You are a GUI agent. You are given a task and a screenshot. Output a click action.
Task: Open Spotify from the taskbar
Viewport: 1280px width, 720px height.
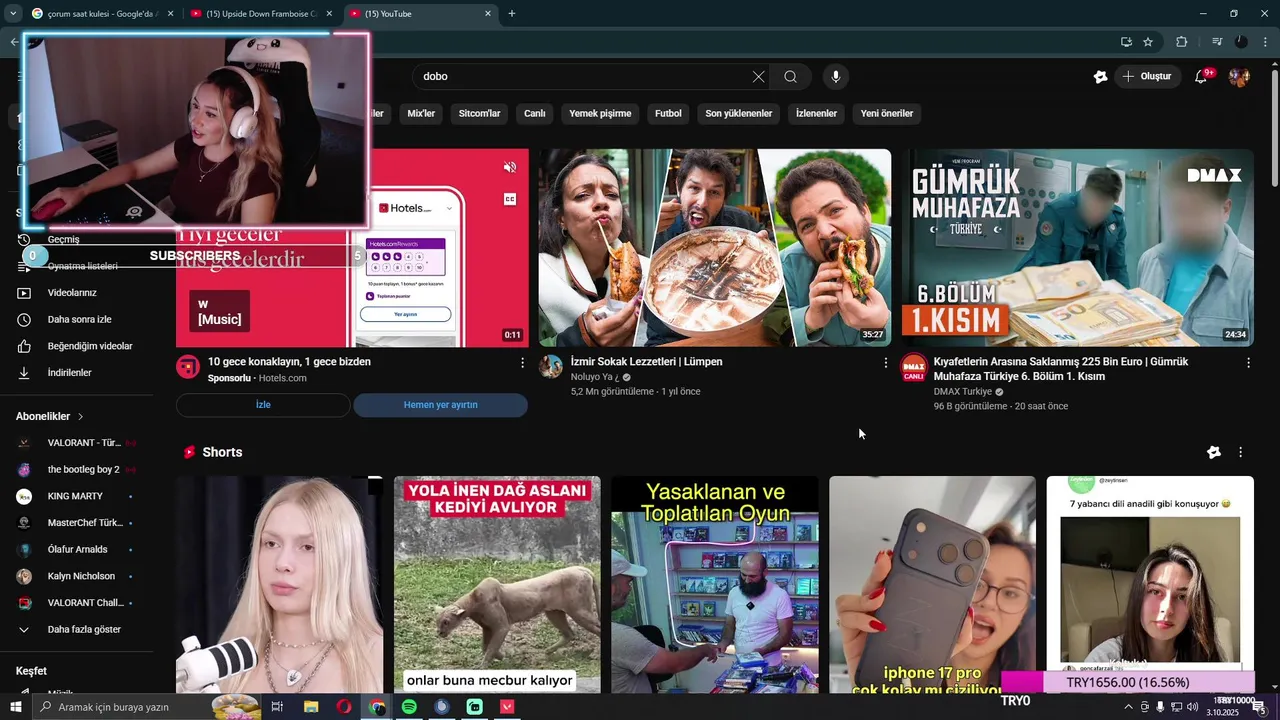tap(409, 707)
